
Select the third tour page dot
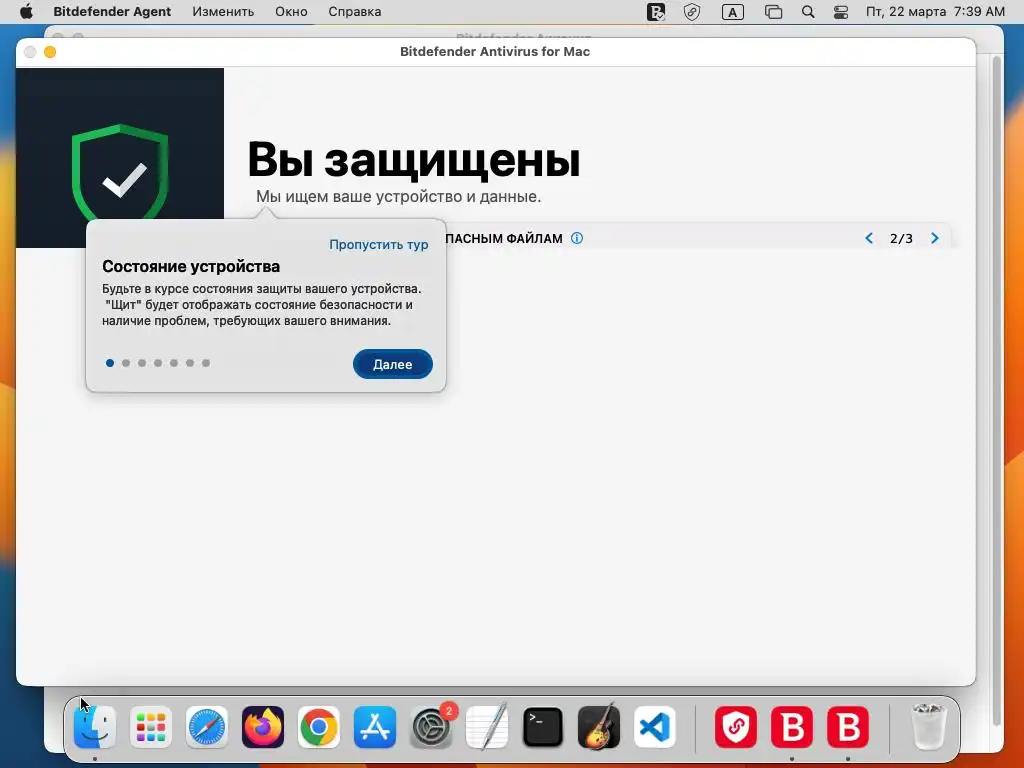point(142,363)
